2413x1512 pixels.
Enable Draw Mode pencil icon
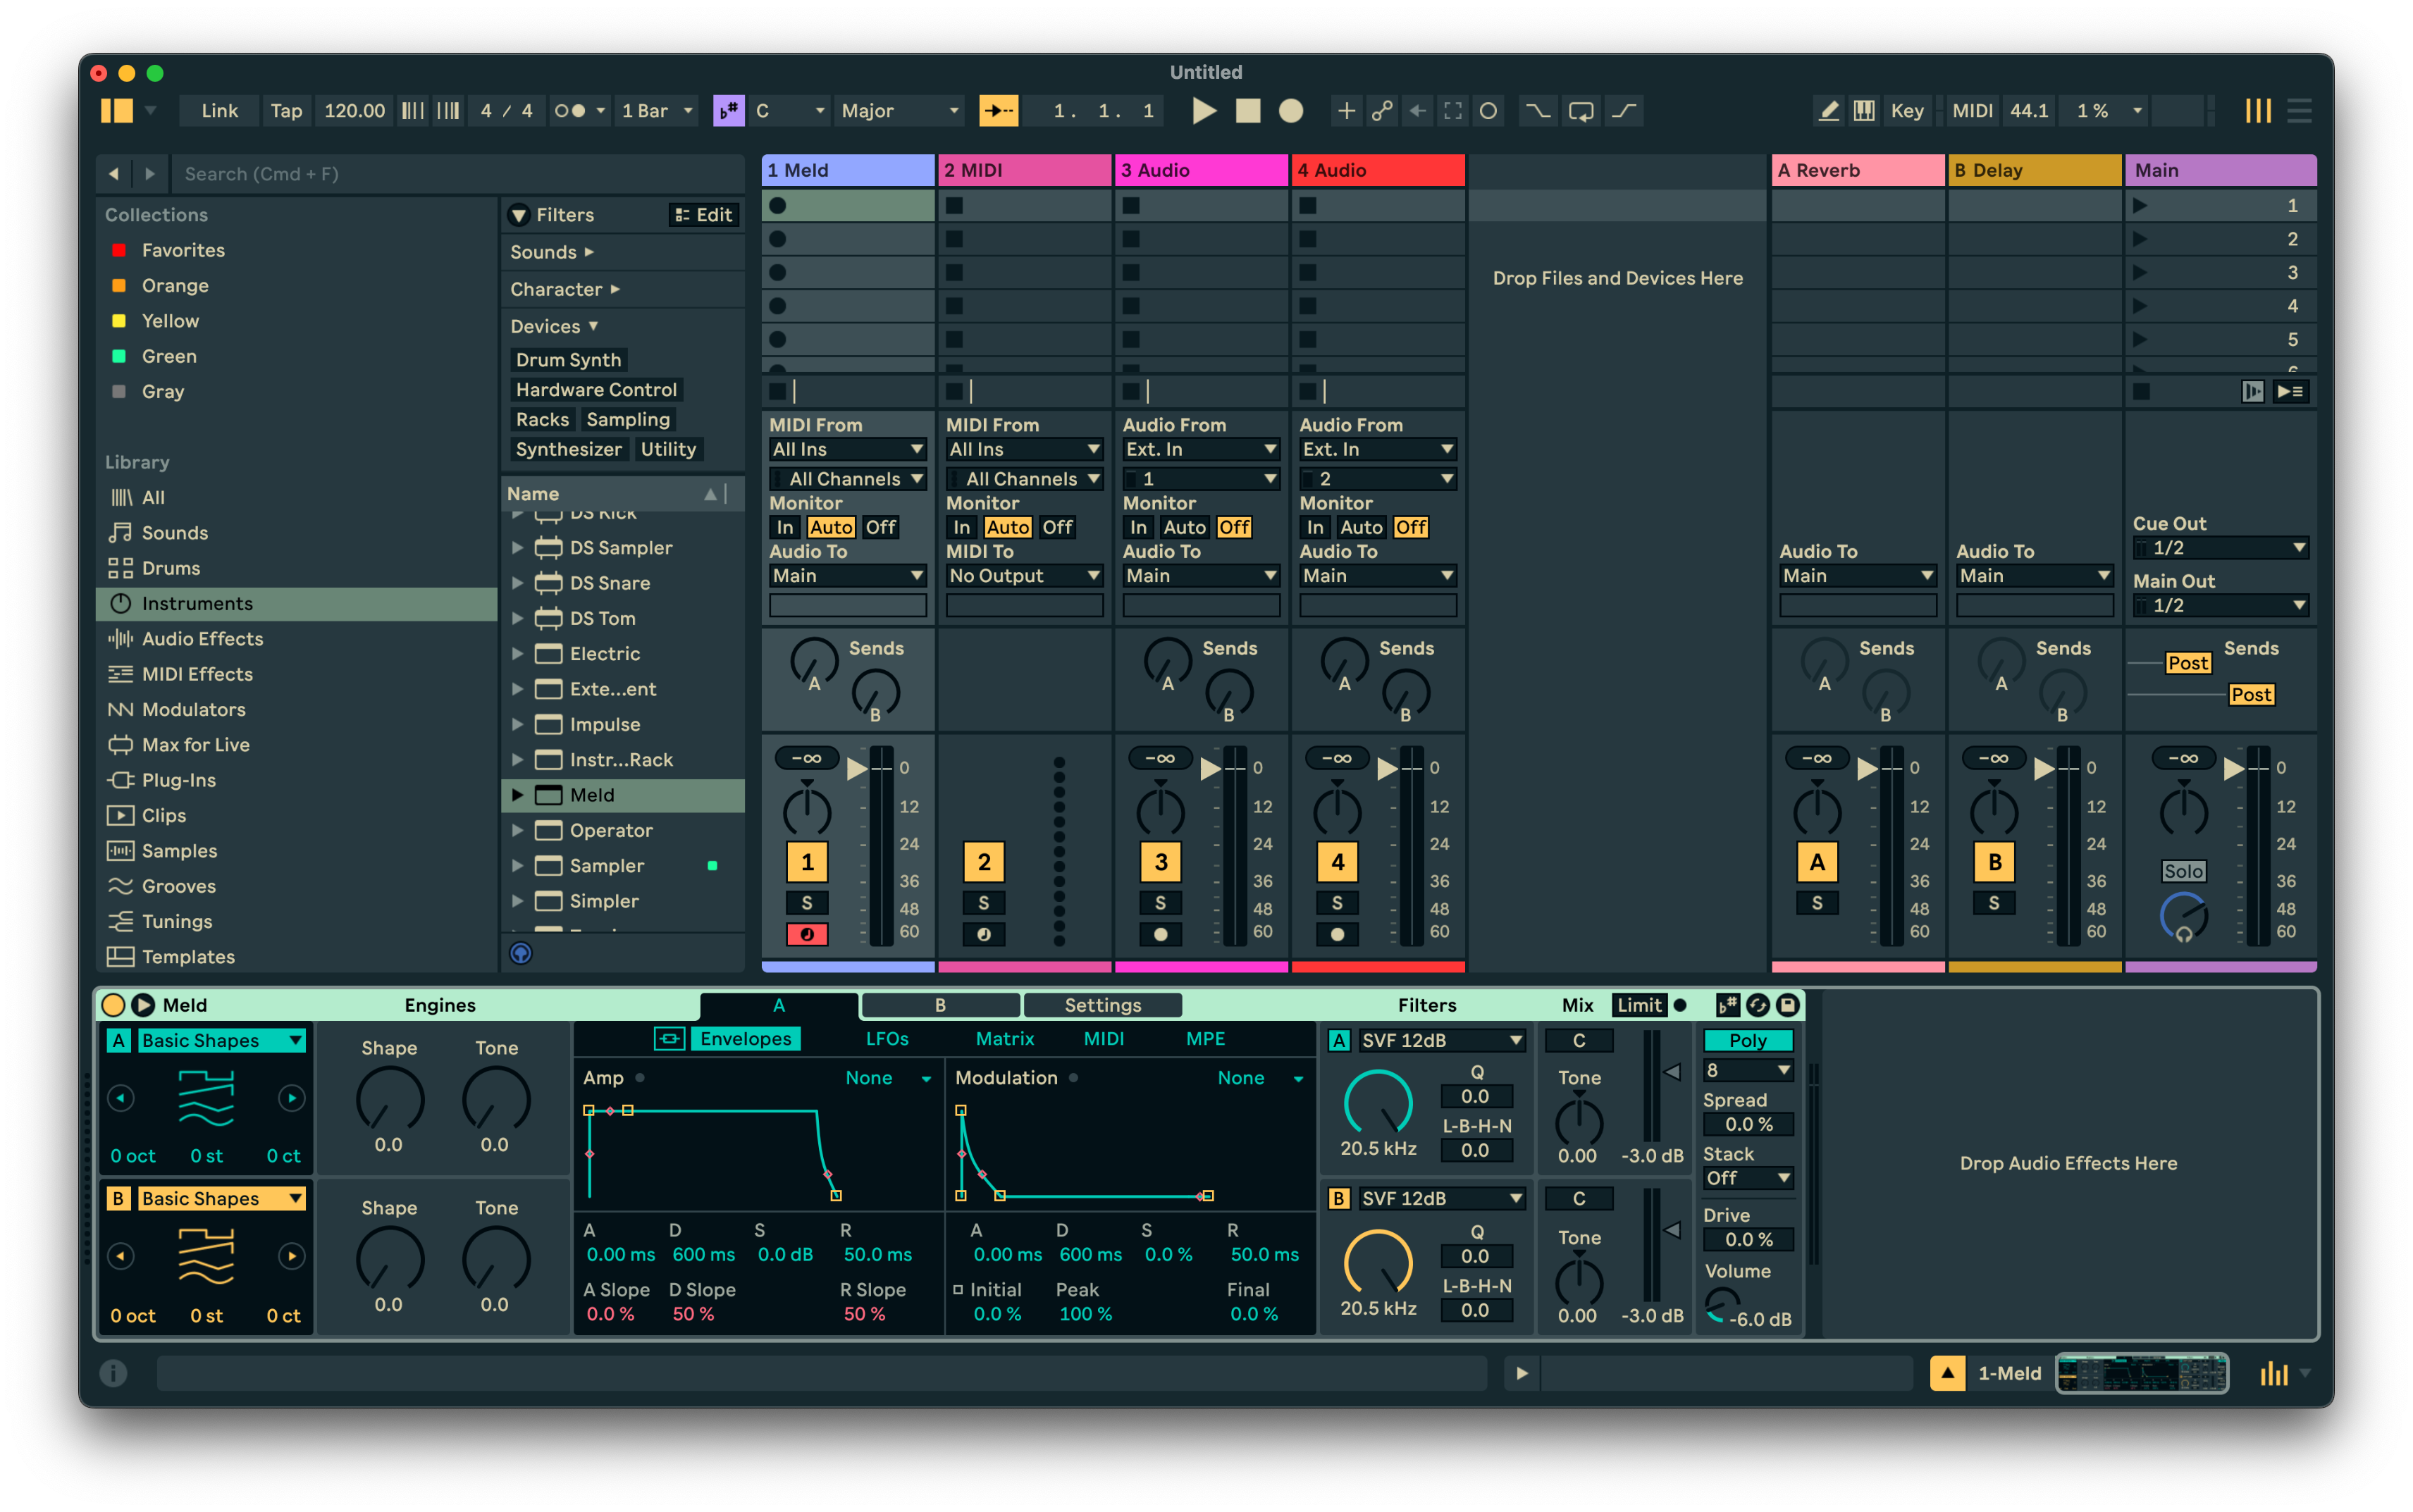(x=1828, y=111)
